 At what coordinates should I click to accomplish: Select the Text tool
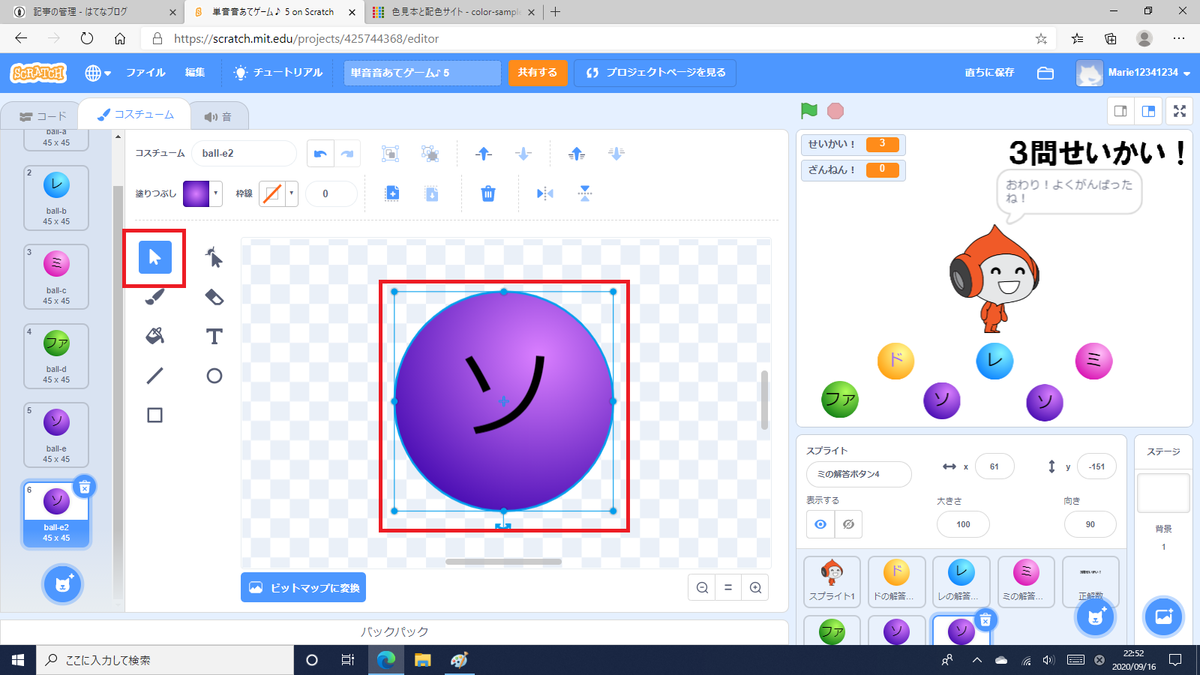[214, 336]
